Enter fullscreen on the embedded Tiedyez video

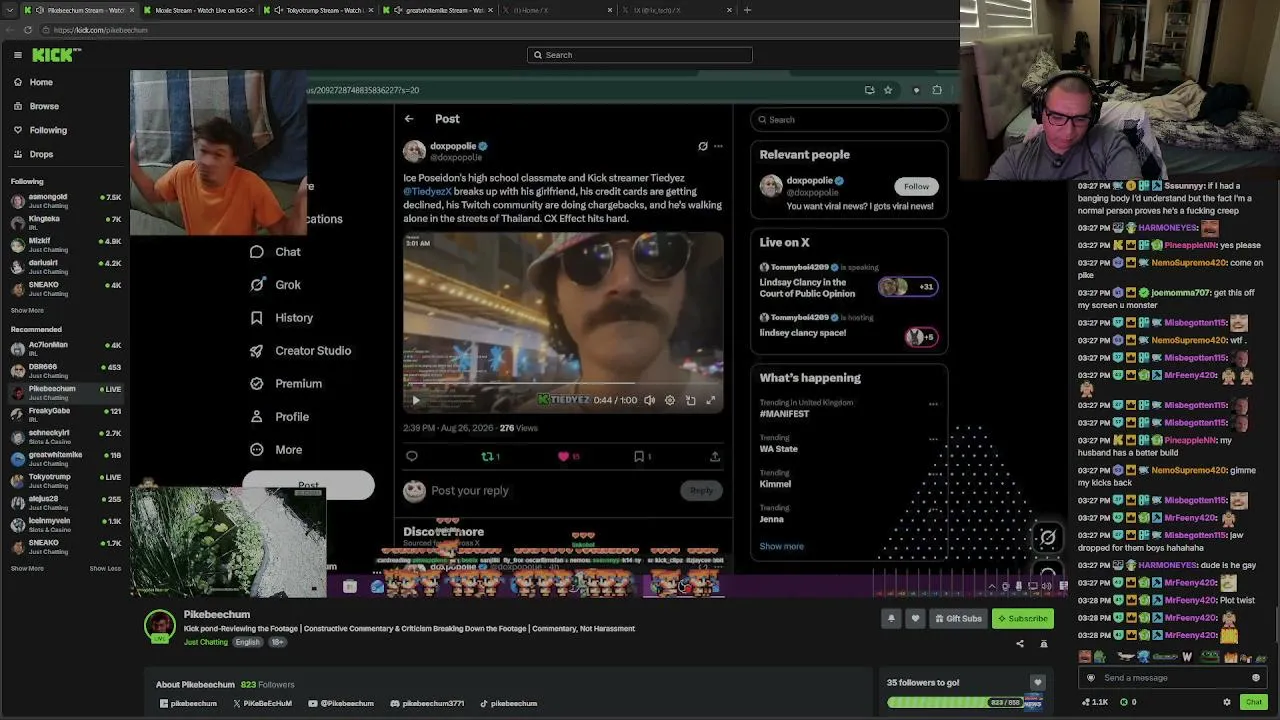tap(711, 400)
